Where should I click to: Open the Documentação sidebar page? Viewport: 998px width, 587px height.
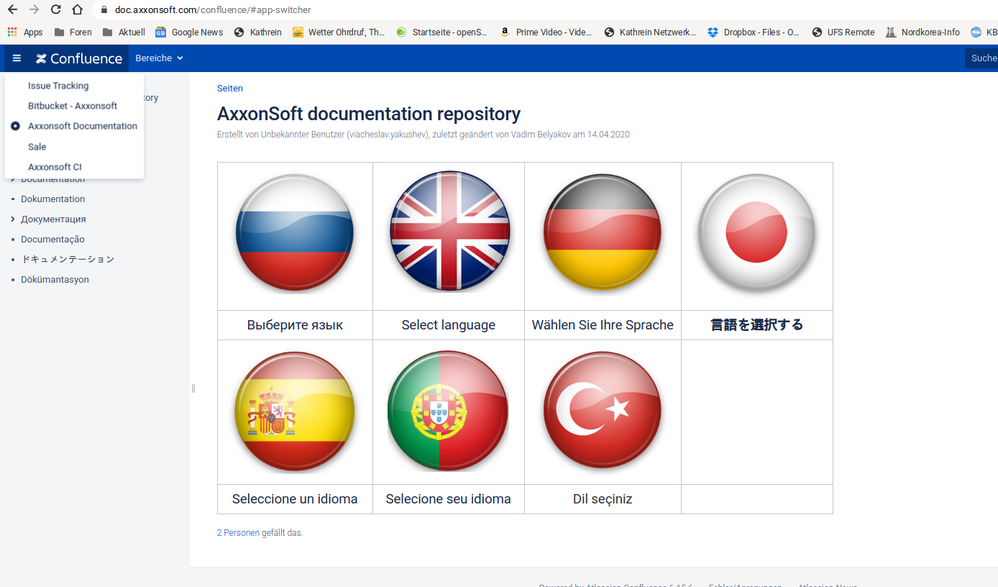coord(52,239)
